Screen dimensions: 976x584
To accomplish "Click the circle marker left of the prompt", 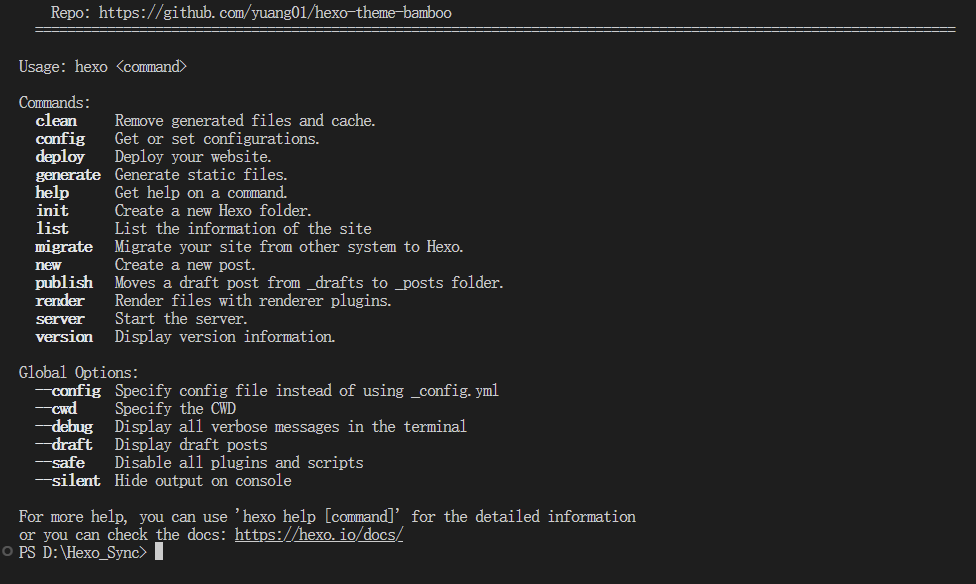I will [x=9, y=552].
